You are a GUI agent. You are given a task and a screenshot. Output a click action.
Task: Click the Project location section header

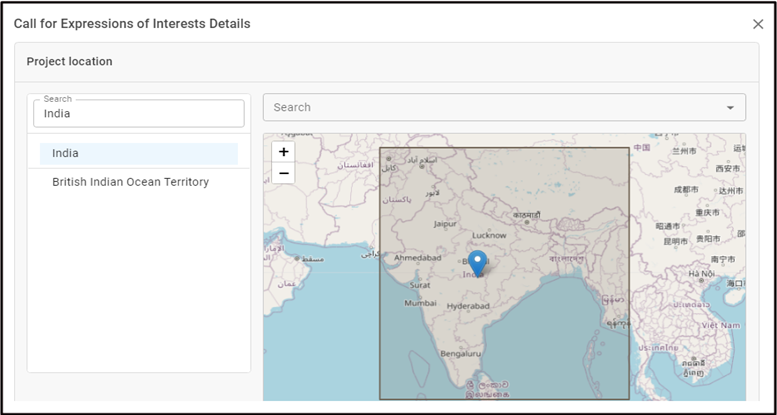[70, 62]
